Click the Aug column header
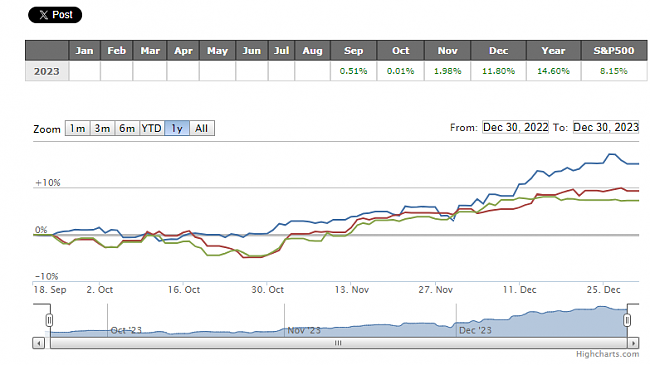The height and width of the screenshot is (365, 650). 313,51
